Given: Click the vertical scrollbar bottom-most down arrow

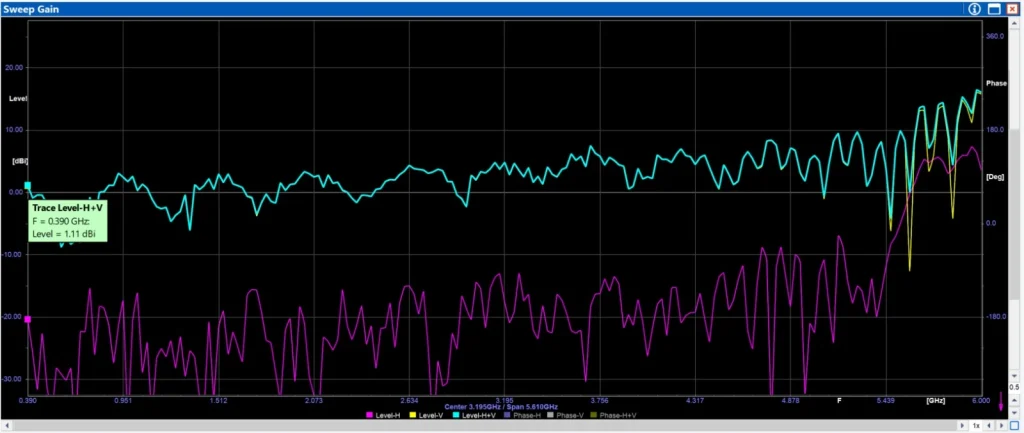Looking at the screenshot, I should (x=1014, y=413).
